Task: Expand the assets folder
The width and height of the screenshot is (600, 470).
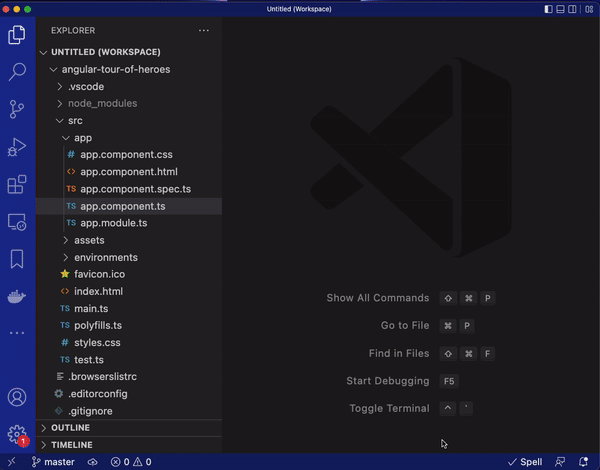Action: click(129, 240)
